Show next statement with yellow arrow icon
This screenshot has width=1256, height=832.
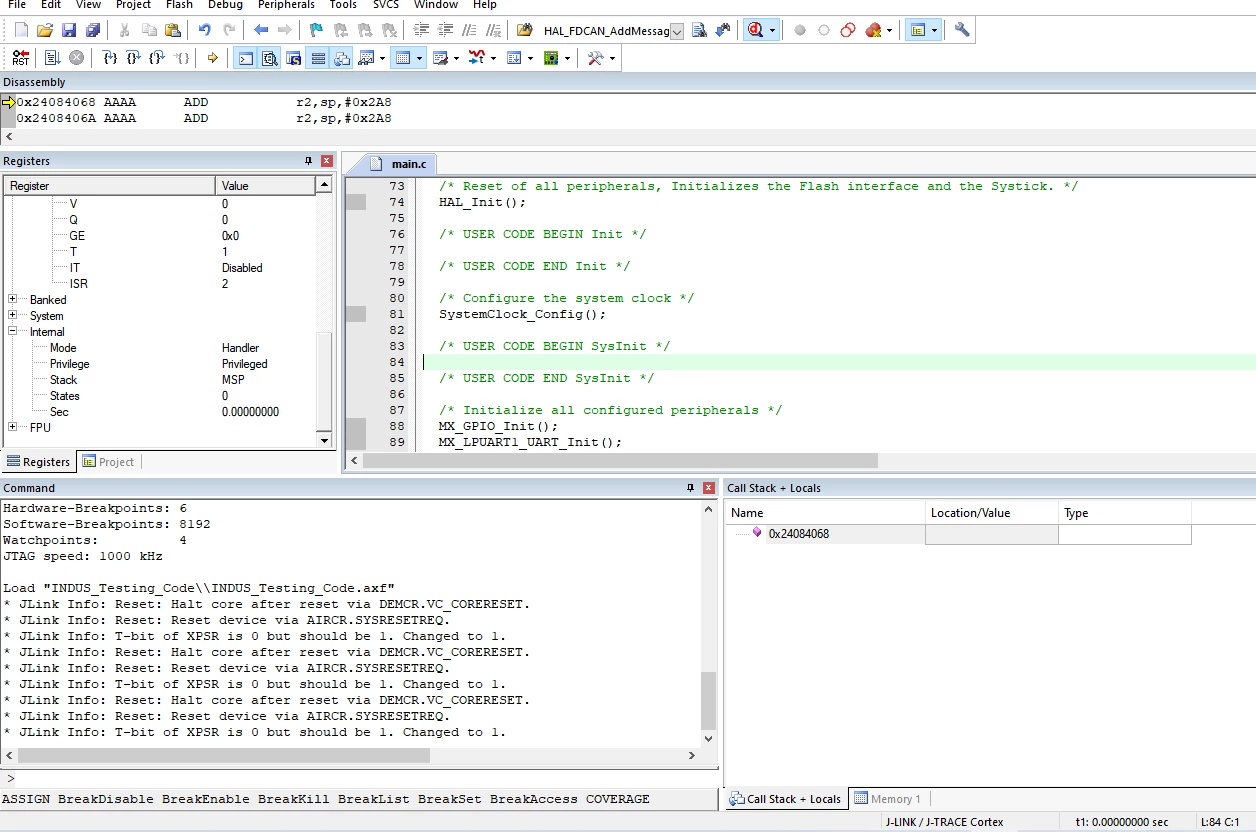[212, 58]
